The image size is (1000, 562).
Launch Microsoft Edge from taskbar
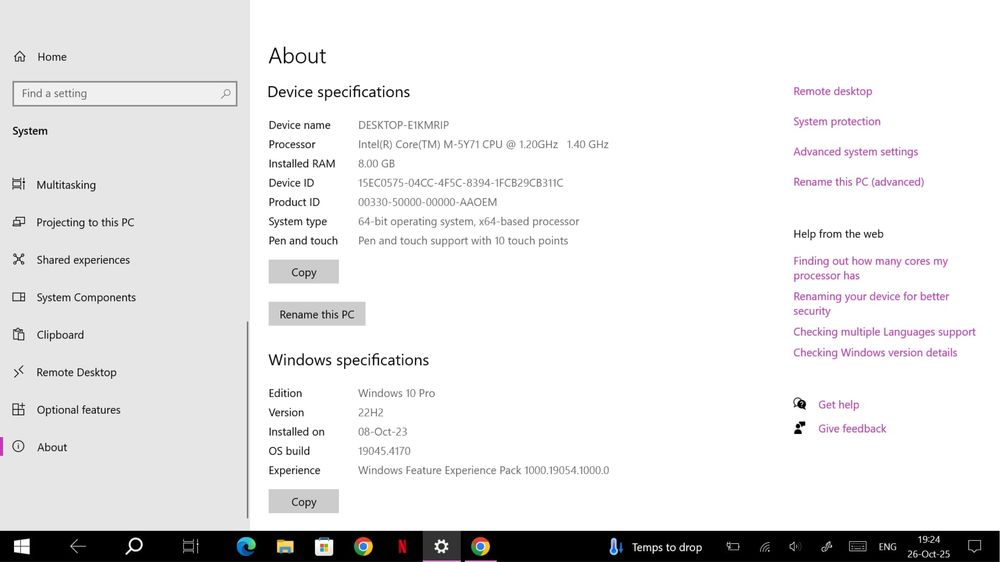[246, 547]
